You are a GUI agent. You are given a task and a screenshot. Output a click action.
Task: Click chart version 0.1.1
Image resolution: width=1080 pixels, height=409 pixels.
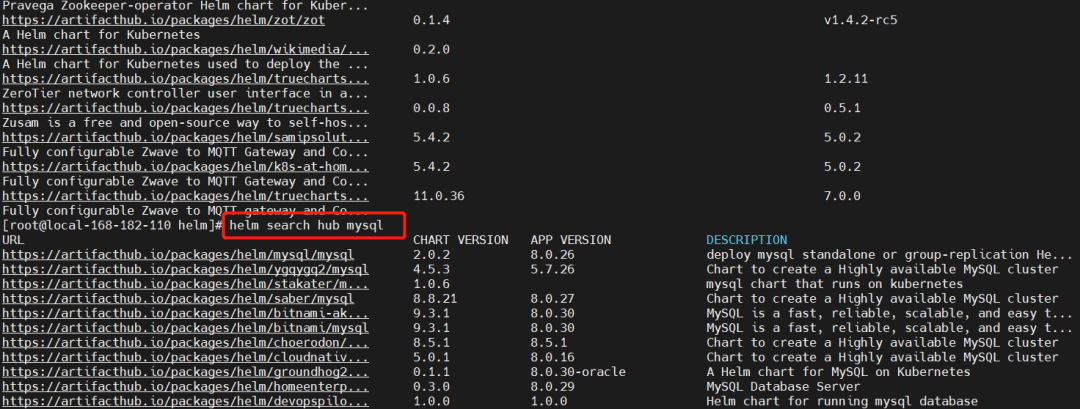point(431,373)
